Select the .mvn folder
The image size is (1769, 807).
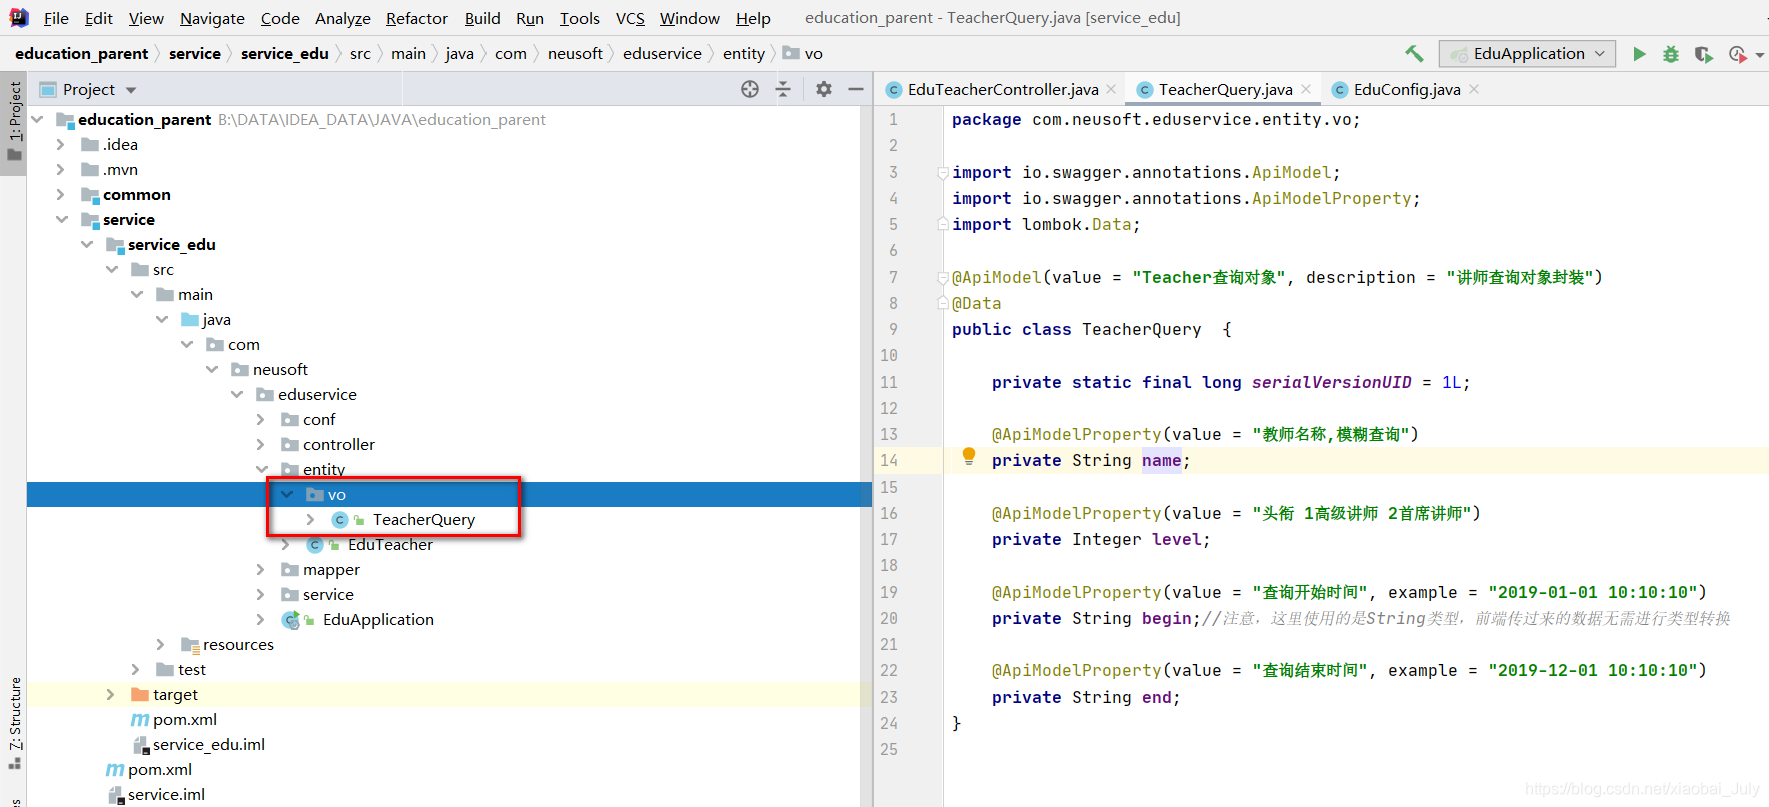(120, 169)
